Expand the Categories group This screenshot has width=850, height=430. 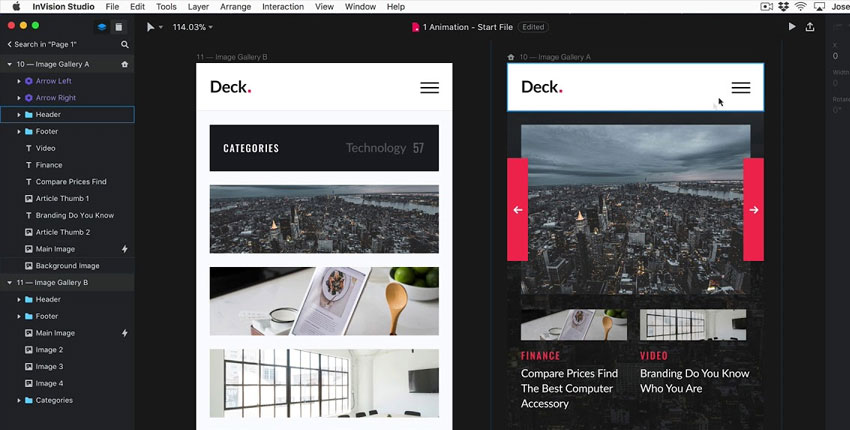pos(19,400)
